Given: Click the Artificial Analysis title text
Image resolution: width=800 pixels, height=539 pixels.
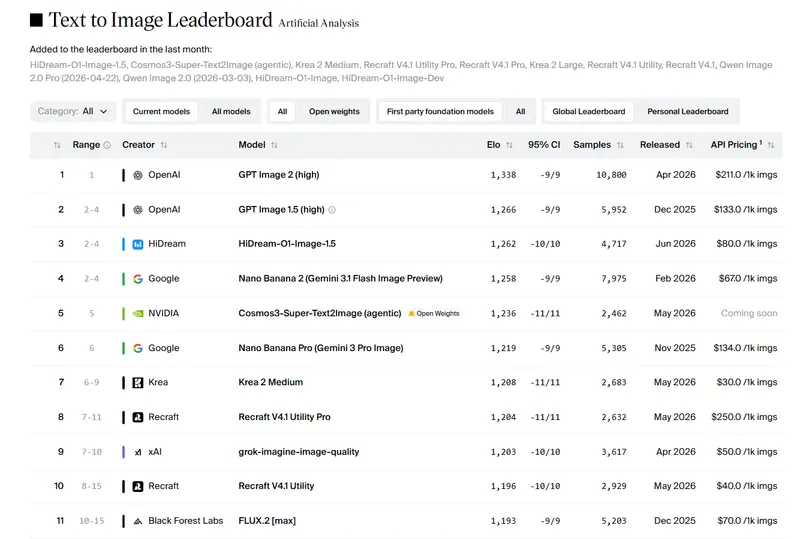Looking at the screenshot, I should pos(318,23).
